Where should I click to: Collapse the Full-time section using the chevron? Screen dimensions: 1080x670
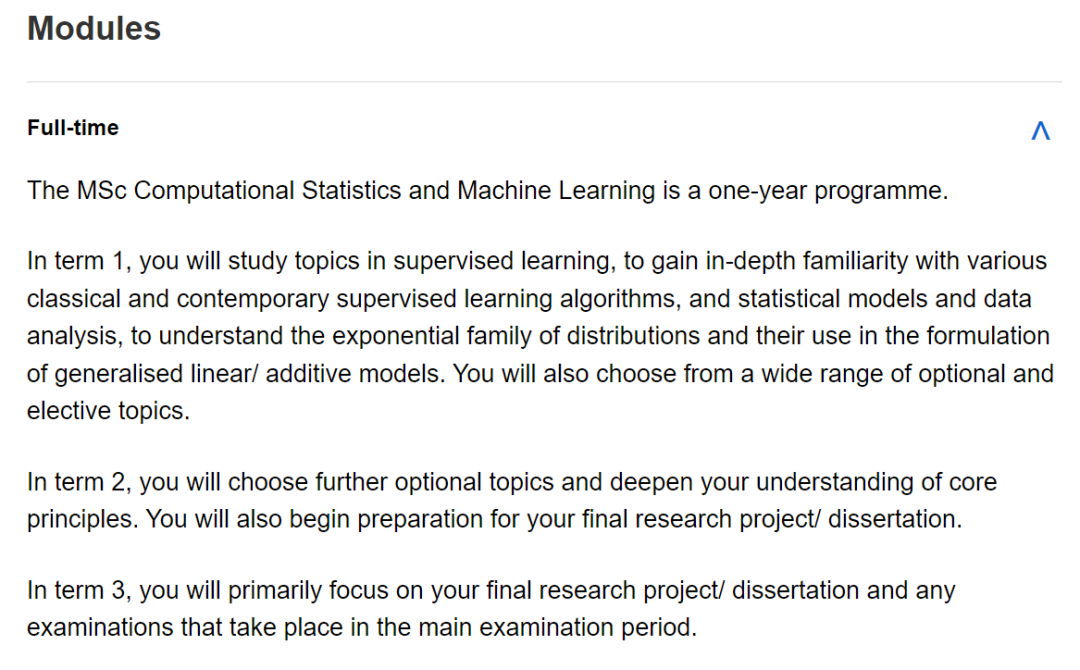pyautogui.click(x=1040, y=130)
